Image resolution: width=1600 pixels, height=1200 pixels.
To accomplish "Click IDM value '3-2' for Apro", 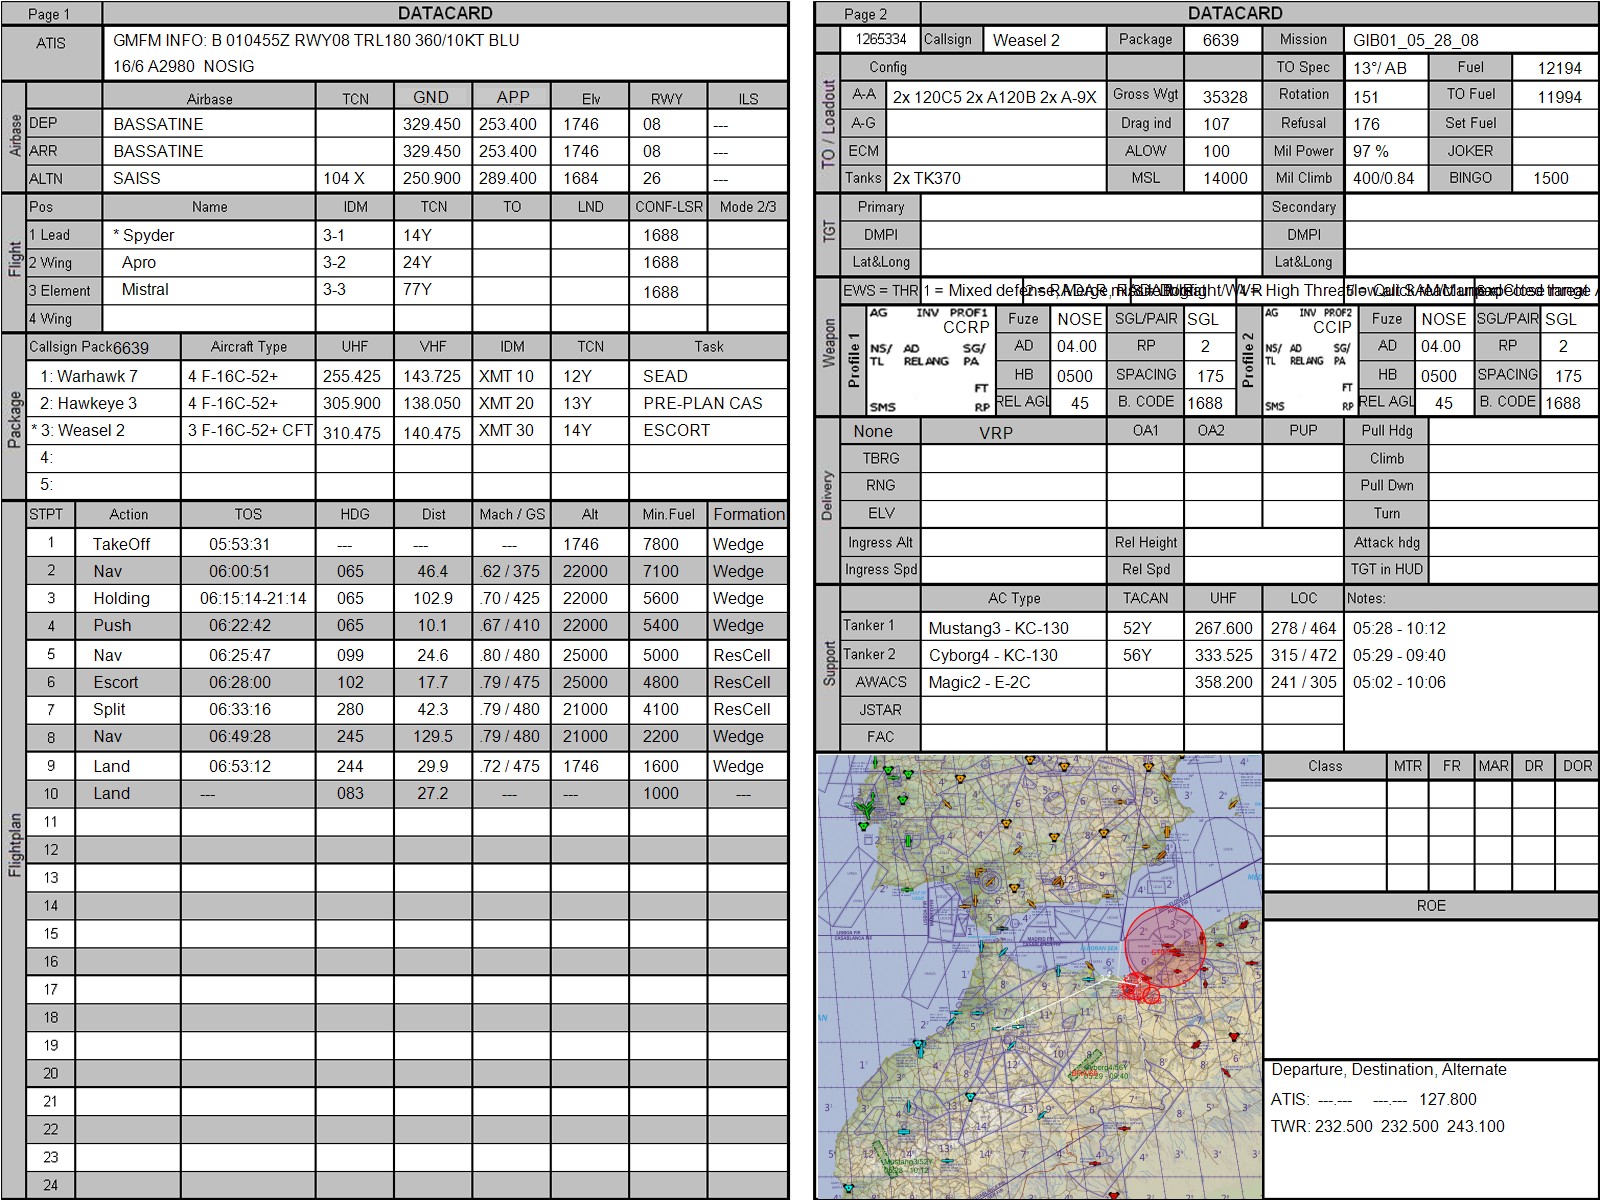I will [x=334, y=262].
